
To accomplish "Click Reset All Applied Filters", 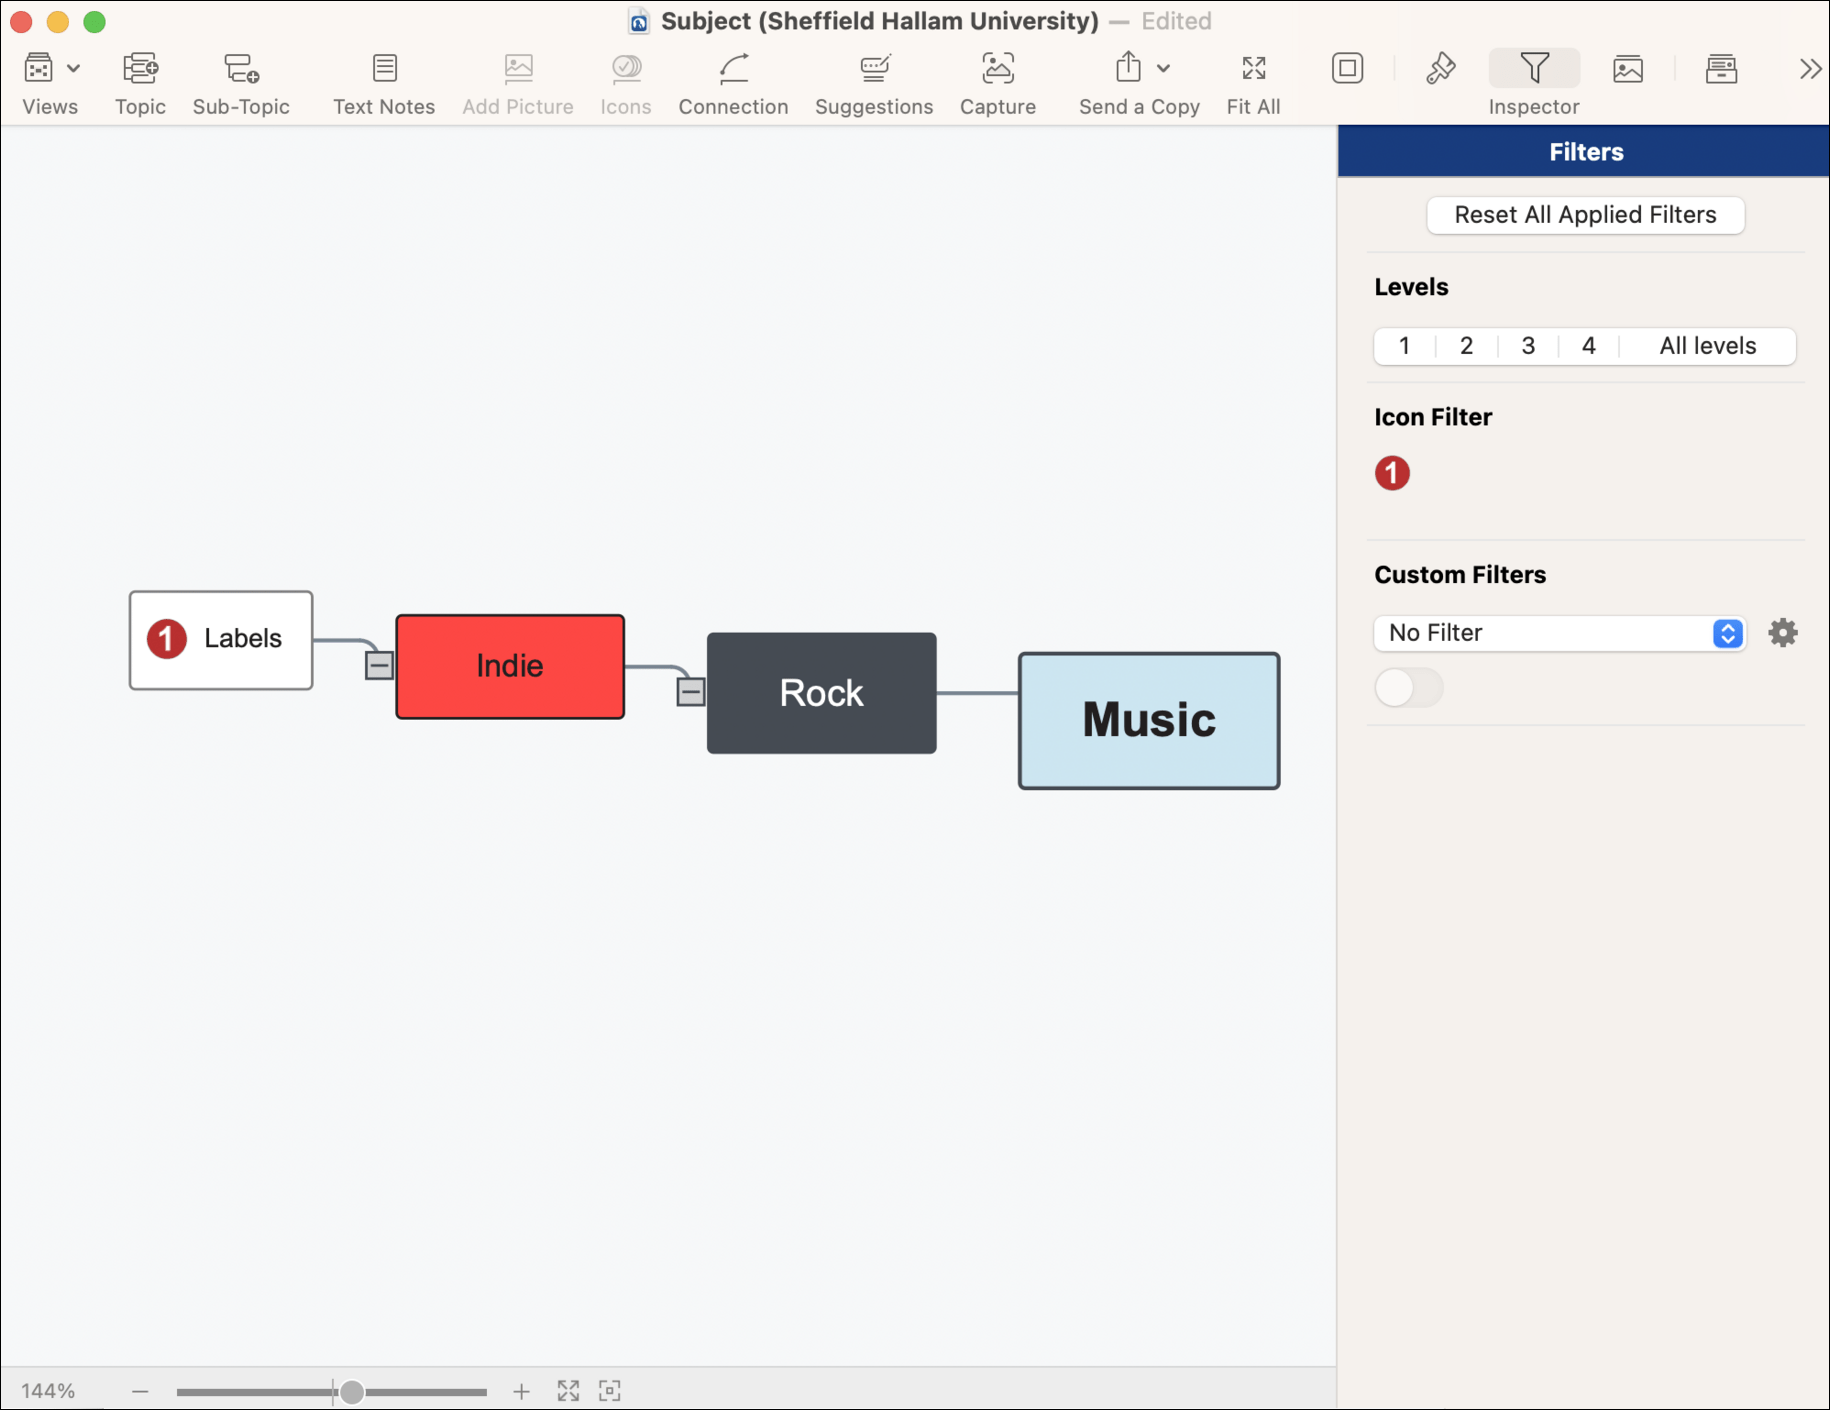I will (x=1584, y=215).
